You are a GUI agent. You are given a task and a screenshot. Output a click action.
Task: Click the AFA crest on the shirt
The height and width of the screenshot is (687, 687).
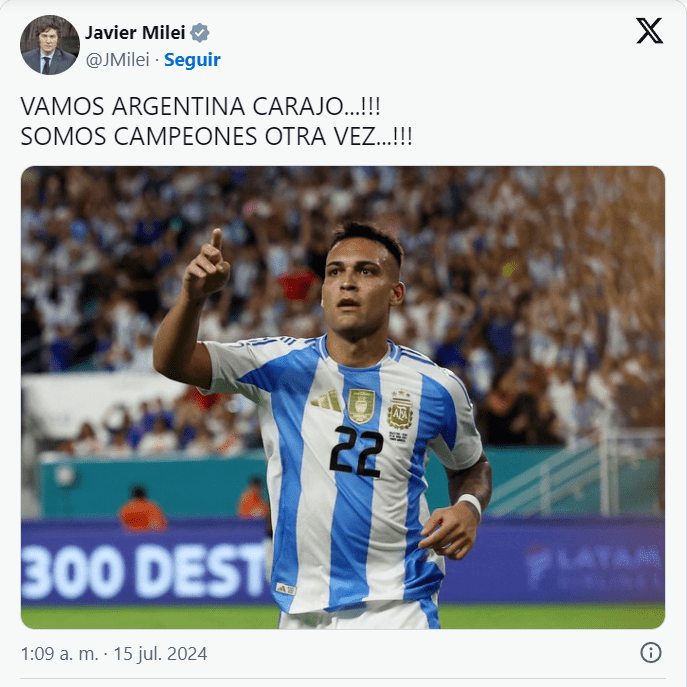coord(400,411)
